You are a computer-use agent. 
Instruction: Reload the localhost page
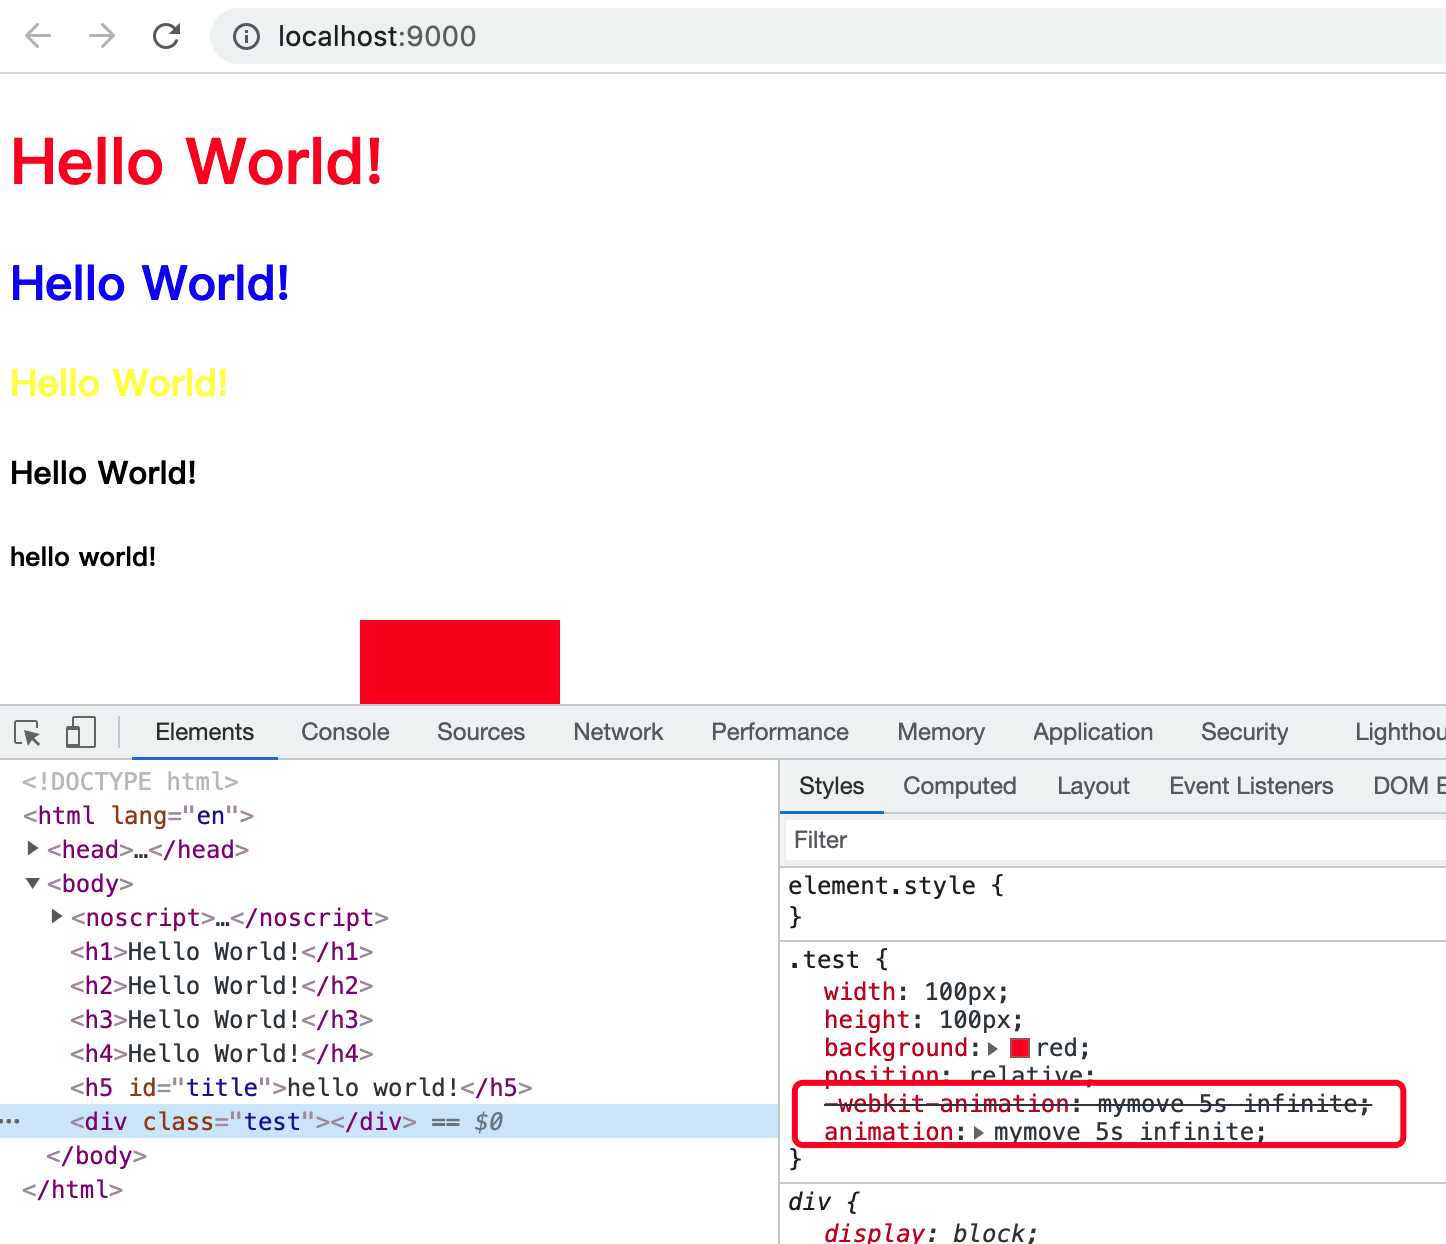pos(166,36)
